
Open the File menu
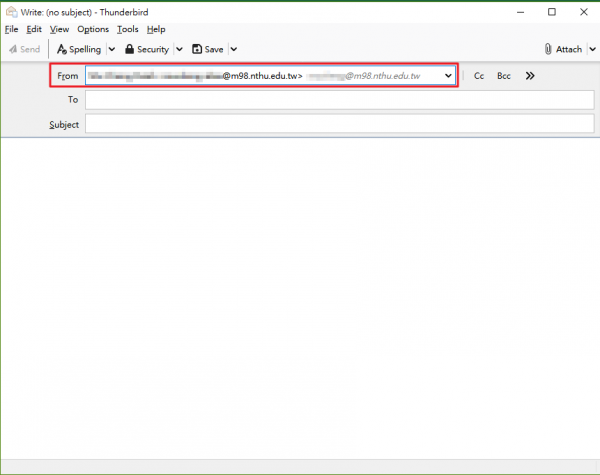[x=12, y=30]
